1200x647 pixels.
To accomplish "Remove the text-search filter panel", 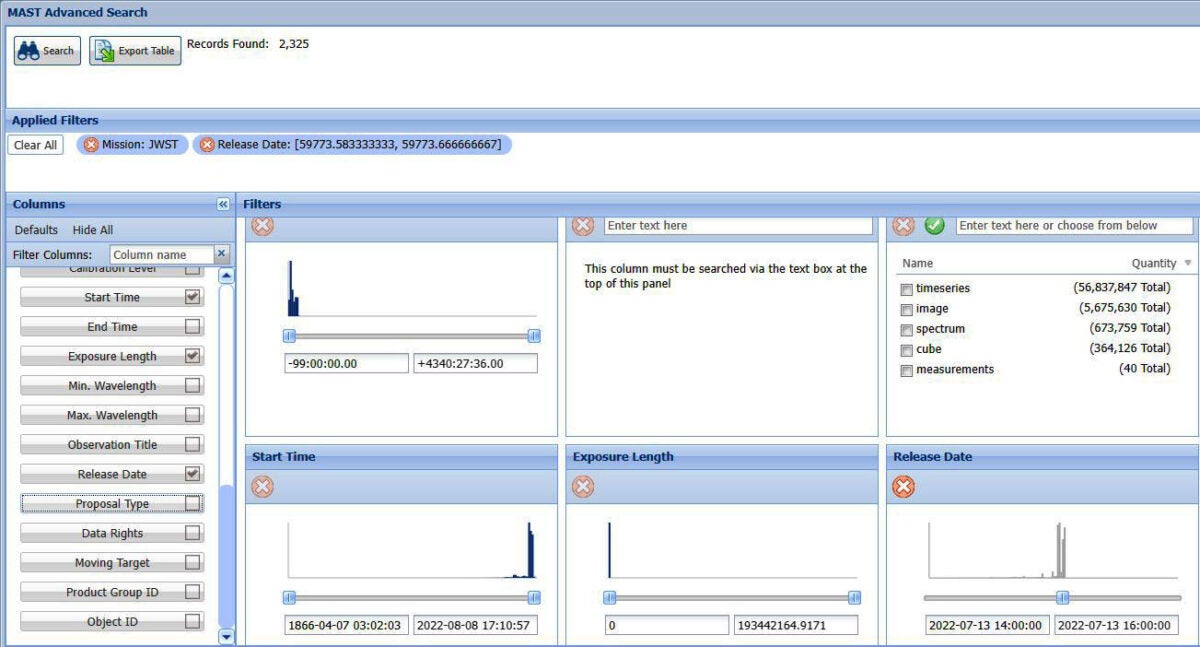I will [x=583, y=226].
